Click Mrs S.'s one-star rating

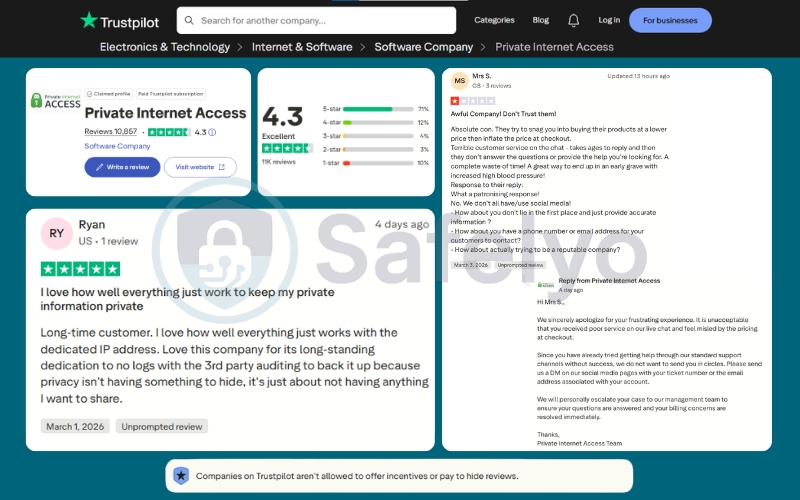(473, 101)
